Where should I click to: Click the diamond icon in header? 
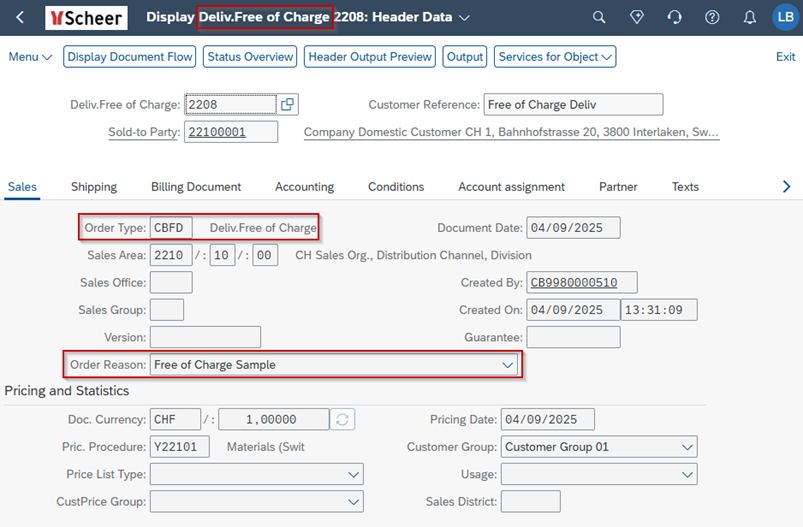point(637,17)
